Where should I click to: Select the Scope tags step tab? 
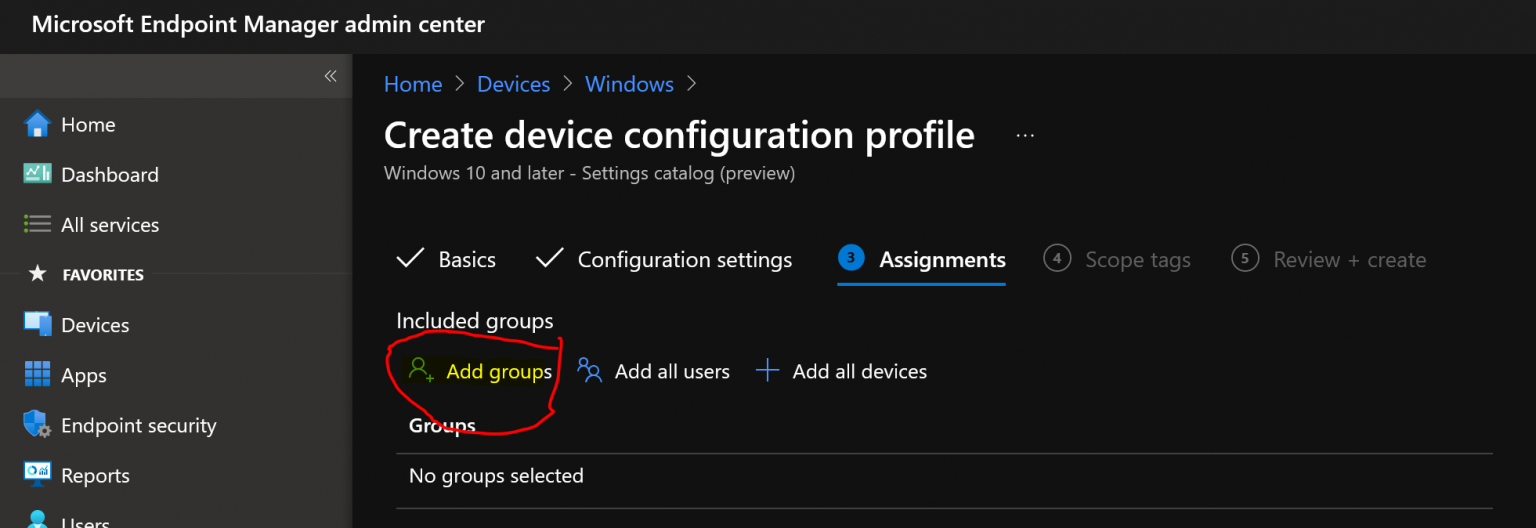1117,260
